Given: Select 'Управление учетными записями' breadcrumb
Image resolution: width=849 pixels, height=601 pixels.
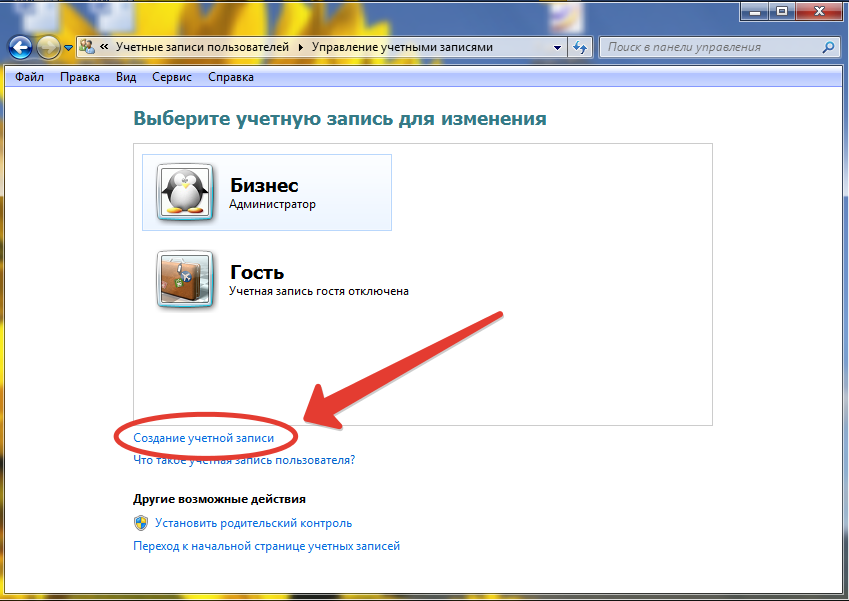Looking at the screenshot, I should 402,47.
